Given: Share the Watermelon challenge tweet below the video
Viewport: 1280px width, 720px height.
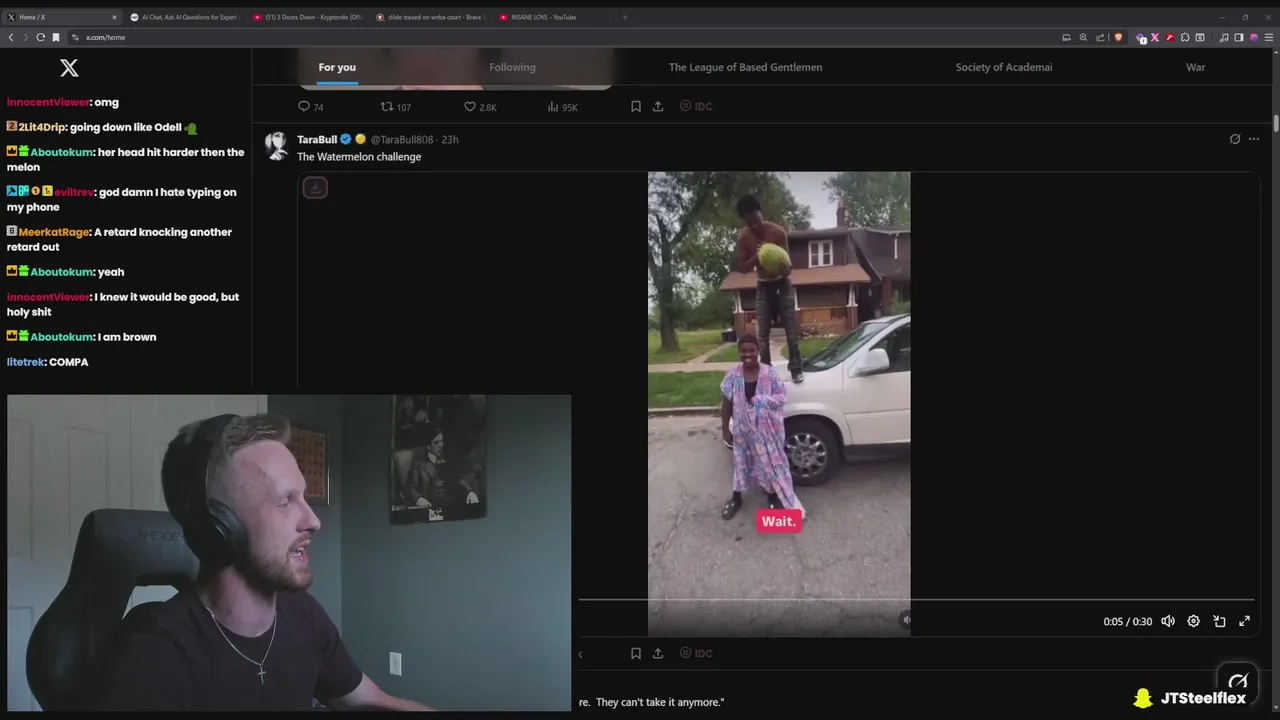Looking at the screenshot, I should pyautogui.click(x=658, y=653).
